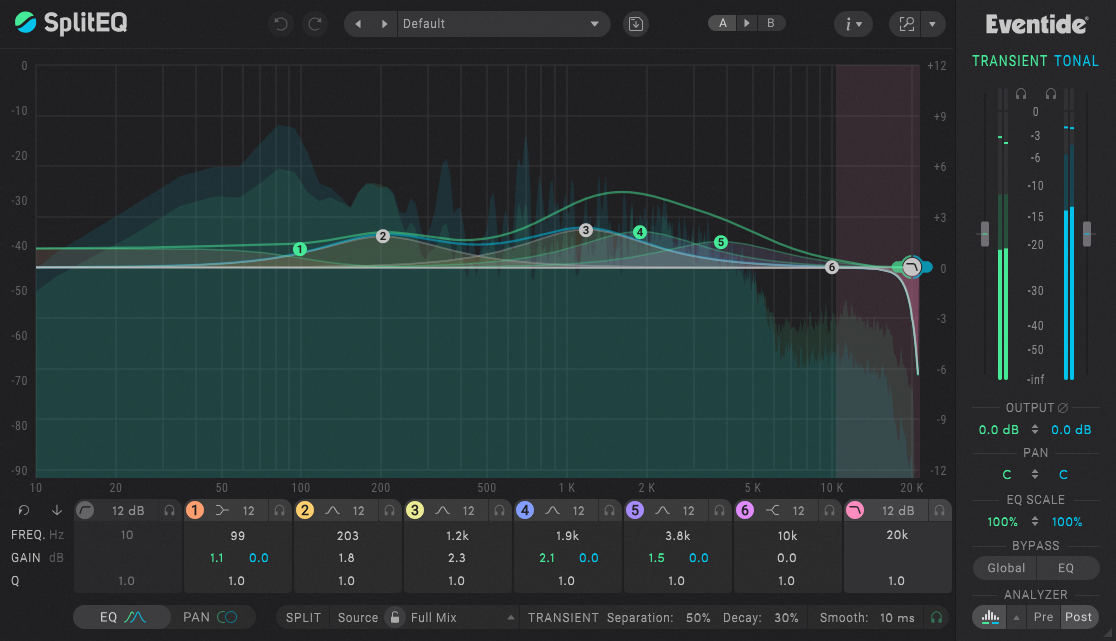This screenshot has width=1116, height=641.
Task: Expand the info menu dropdown
Action: (853, 24)
